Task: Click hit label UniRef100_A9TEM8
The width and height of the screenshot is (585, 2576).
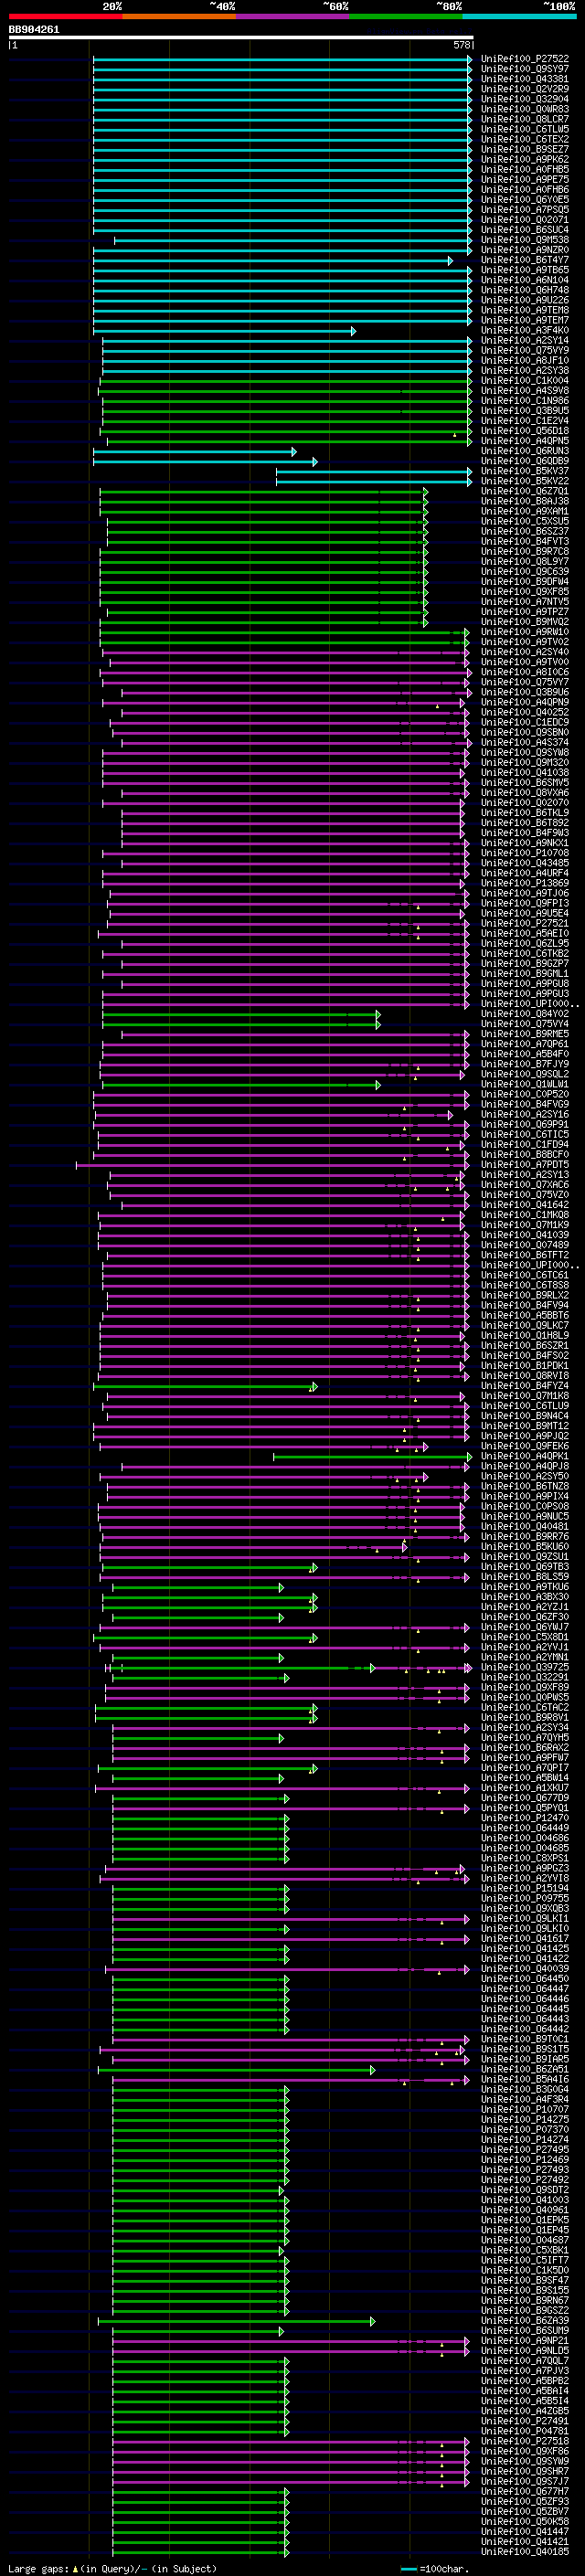Action: pos(525,310)
